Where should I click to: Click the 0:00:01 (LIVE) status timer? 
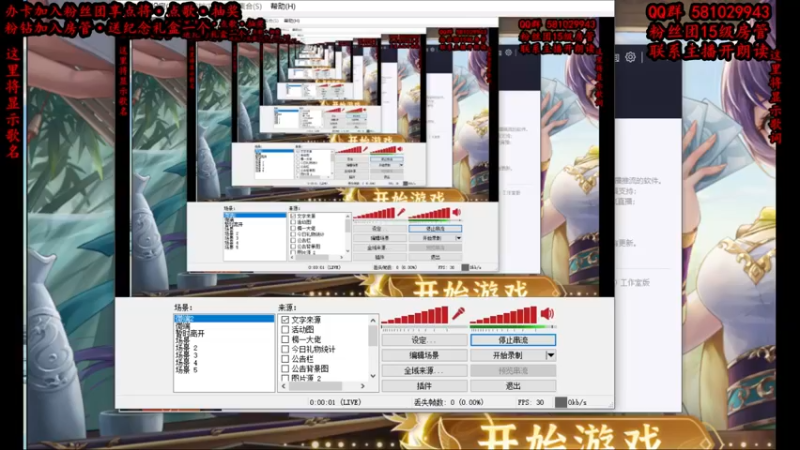pyautogui.click(x=335, y=402)
